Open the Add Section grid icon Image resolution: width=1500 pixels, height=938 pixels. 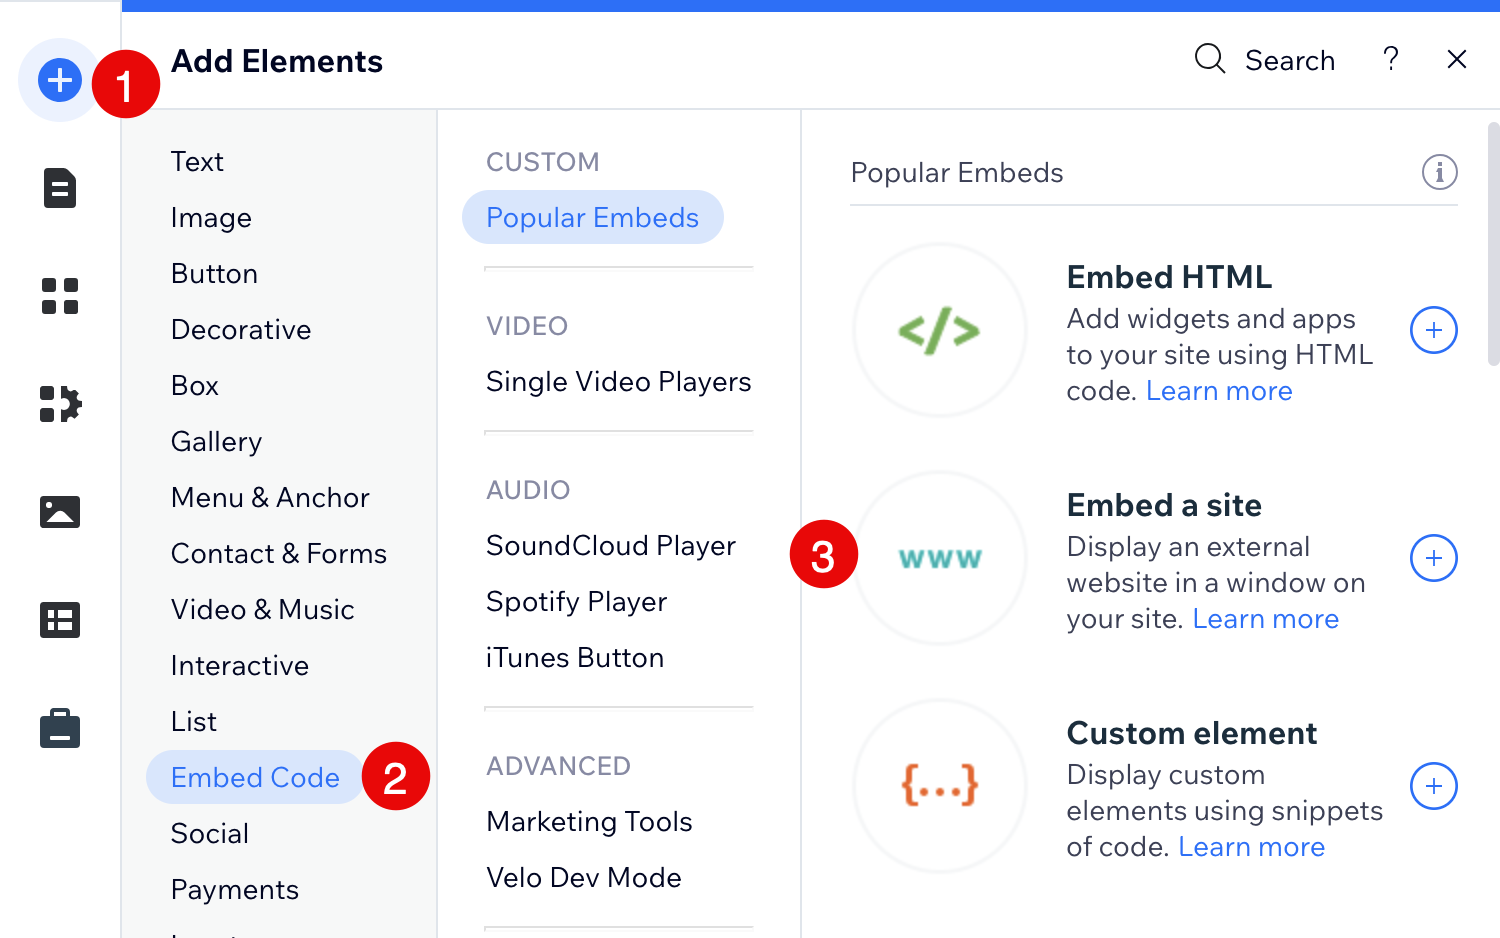[60, 296]
